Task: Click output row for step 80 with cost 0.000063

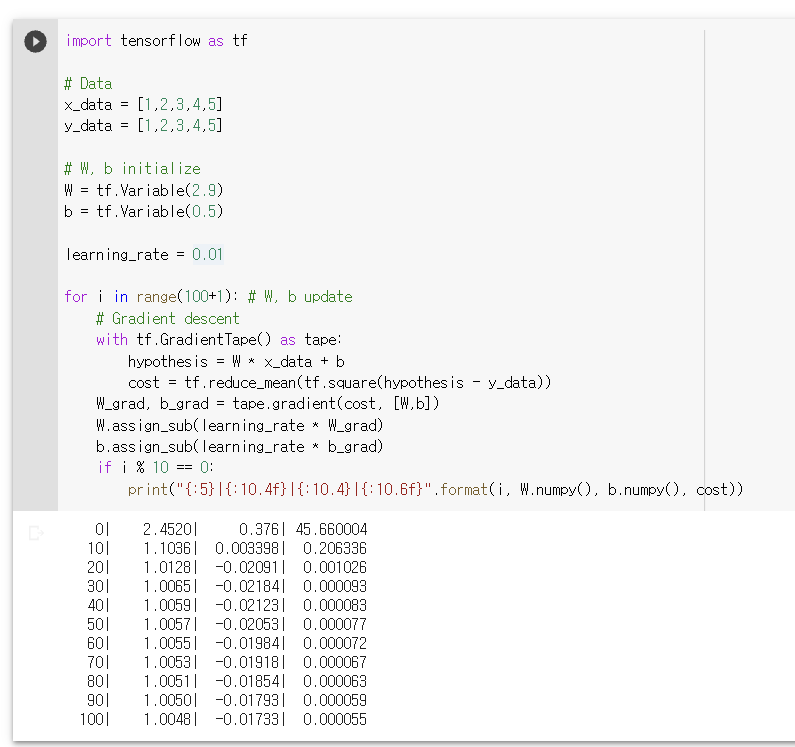Action: pos(227,681)
